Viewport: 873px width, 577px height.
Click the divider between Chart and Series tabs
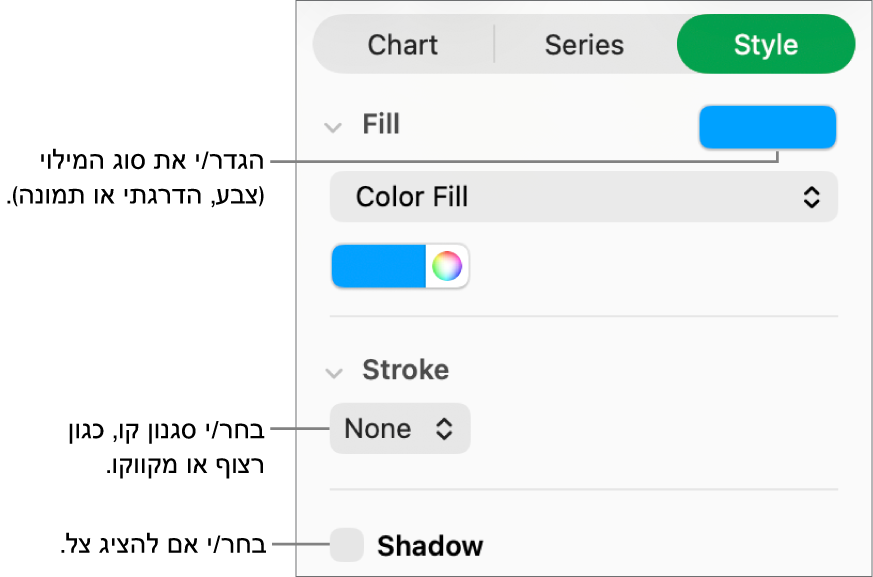click(494, 45)
